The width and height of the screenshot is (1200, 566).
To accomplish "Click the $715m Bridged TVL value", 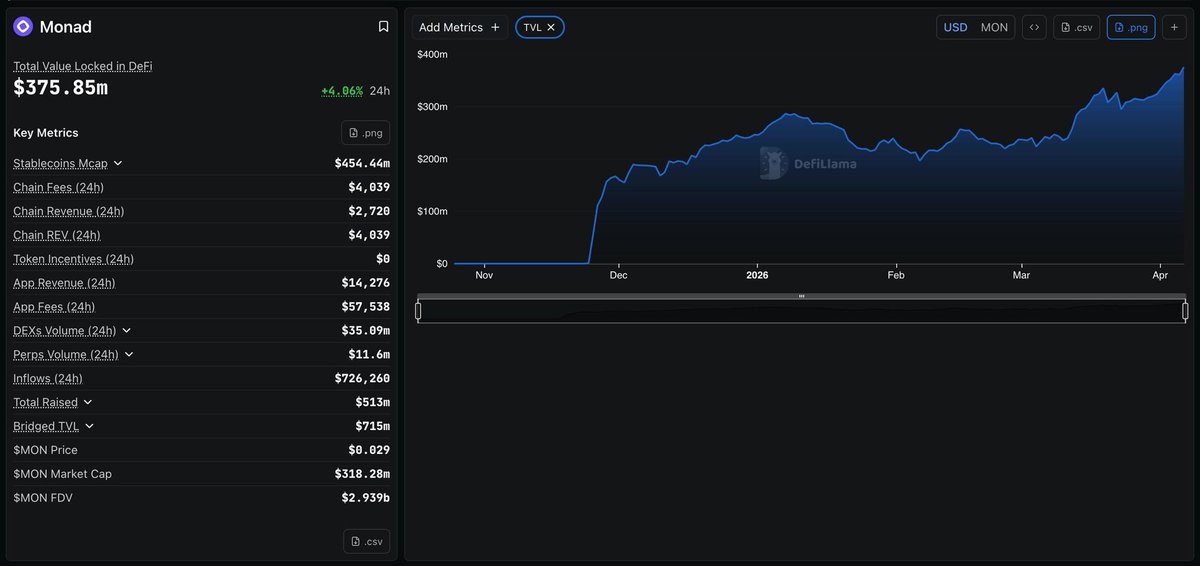I will (x=373, y=427).
